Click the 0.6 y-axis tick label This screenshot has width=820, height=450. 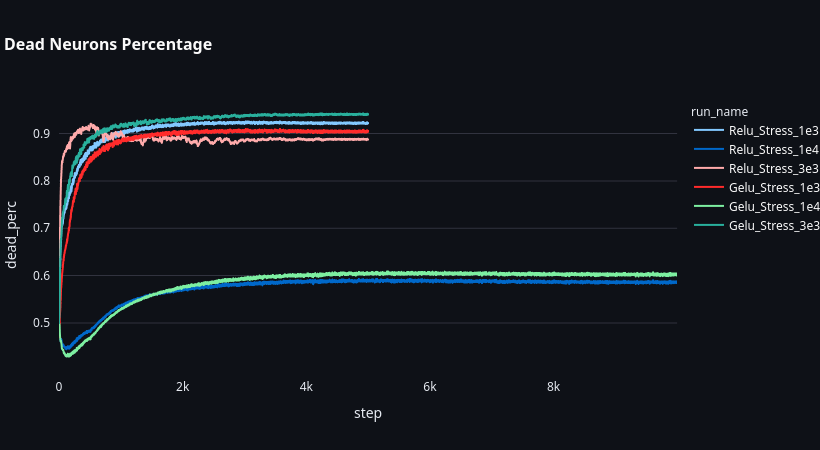pyautogui.click(x=42, y=275)
